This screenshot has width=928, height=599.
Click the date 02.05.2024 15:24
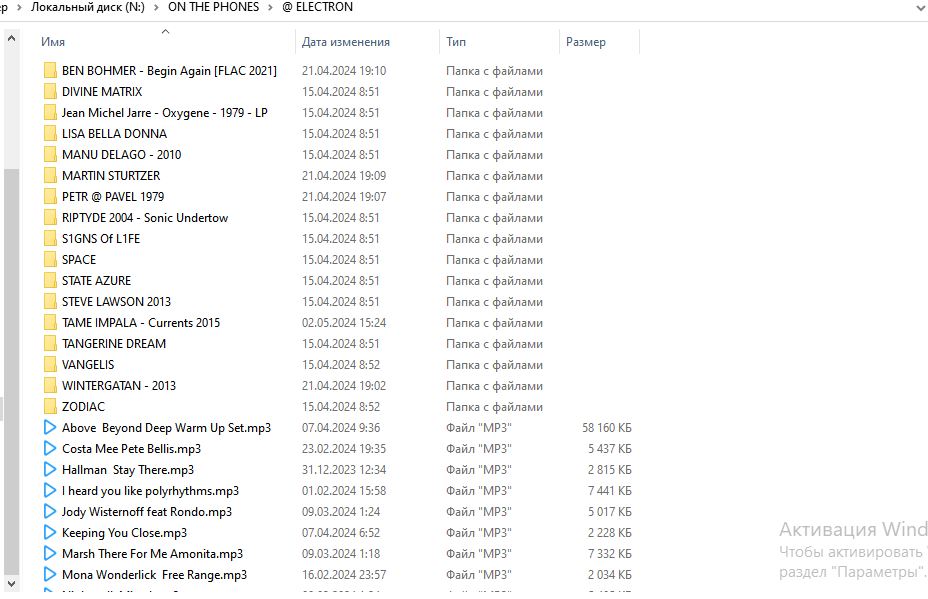point(344,323)
